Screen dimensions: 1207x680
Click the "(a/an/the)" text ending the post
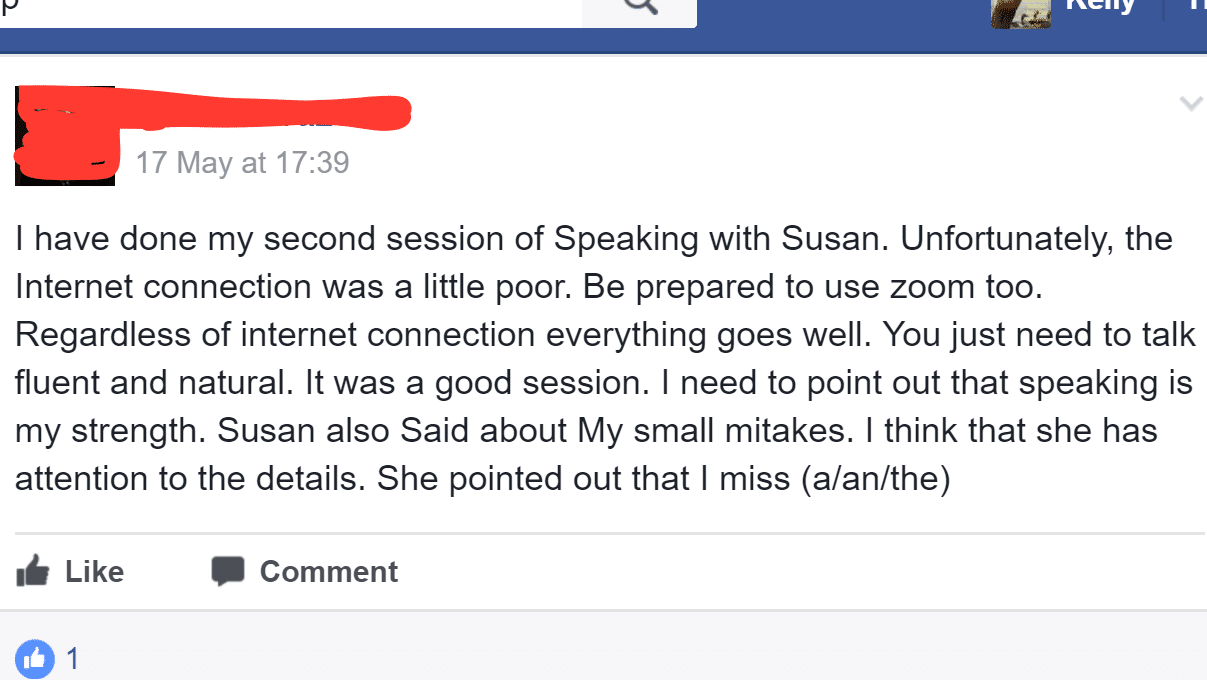tap(874, 479)
